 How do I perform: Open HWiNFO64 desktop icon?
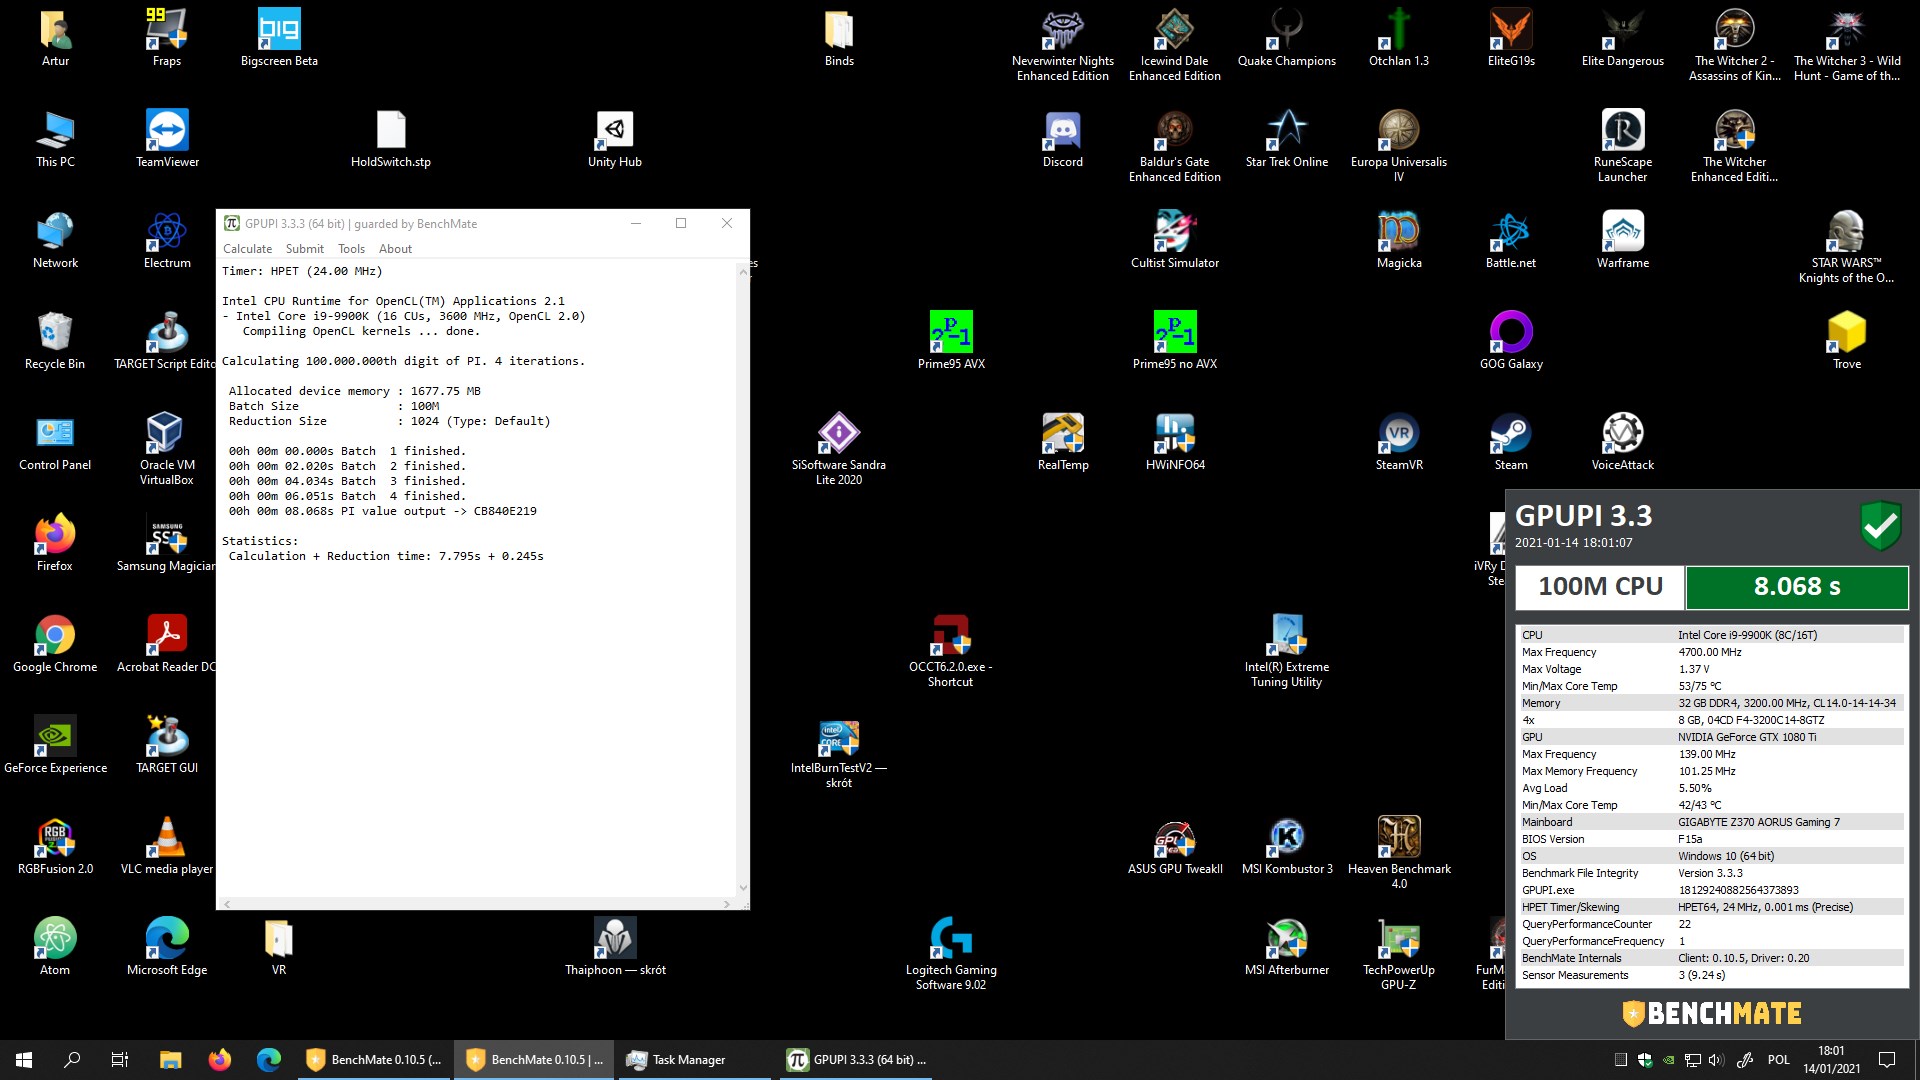coord(1175,442)
